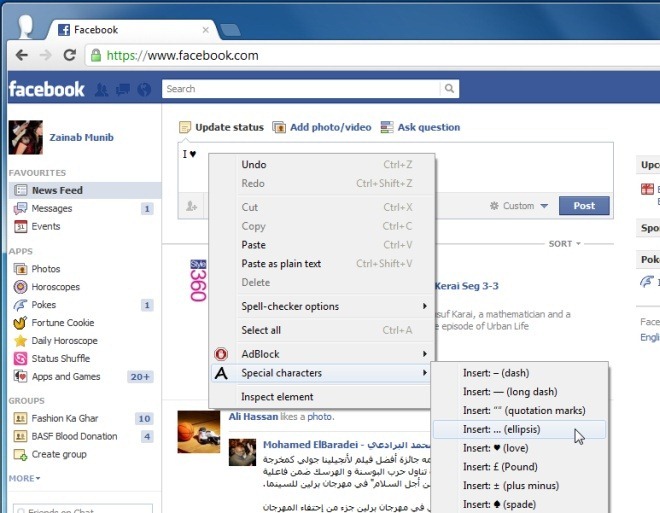This screenshot has height=513, width=660.
Task: Open Mohamed ElBaradei page link
Action: pyautogui.click(x=346, y=445)
